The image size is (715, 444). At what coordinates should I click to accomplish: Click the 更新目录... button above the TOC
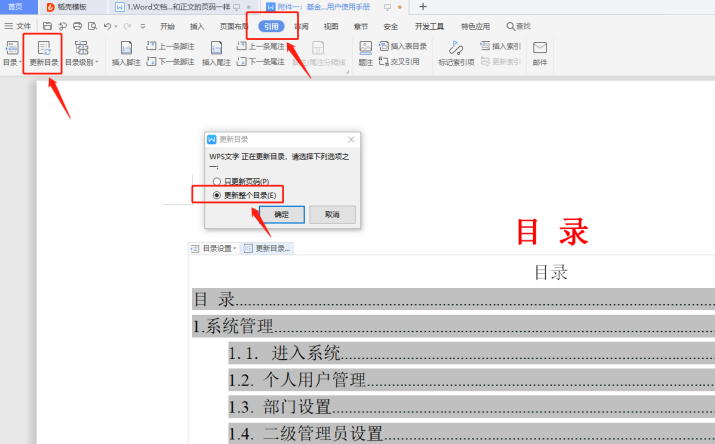tap(268, 248)
